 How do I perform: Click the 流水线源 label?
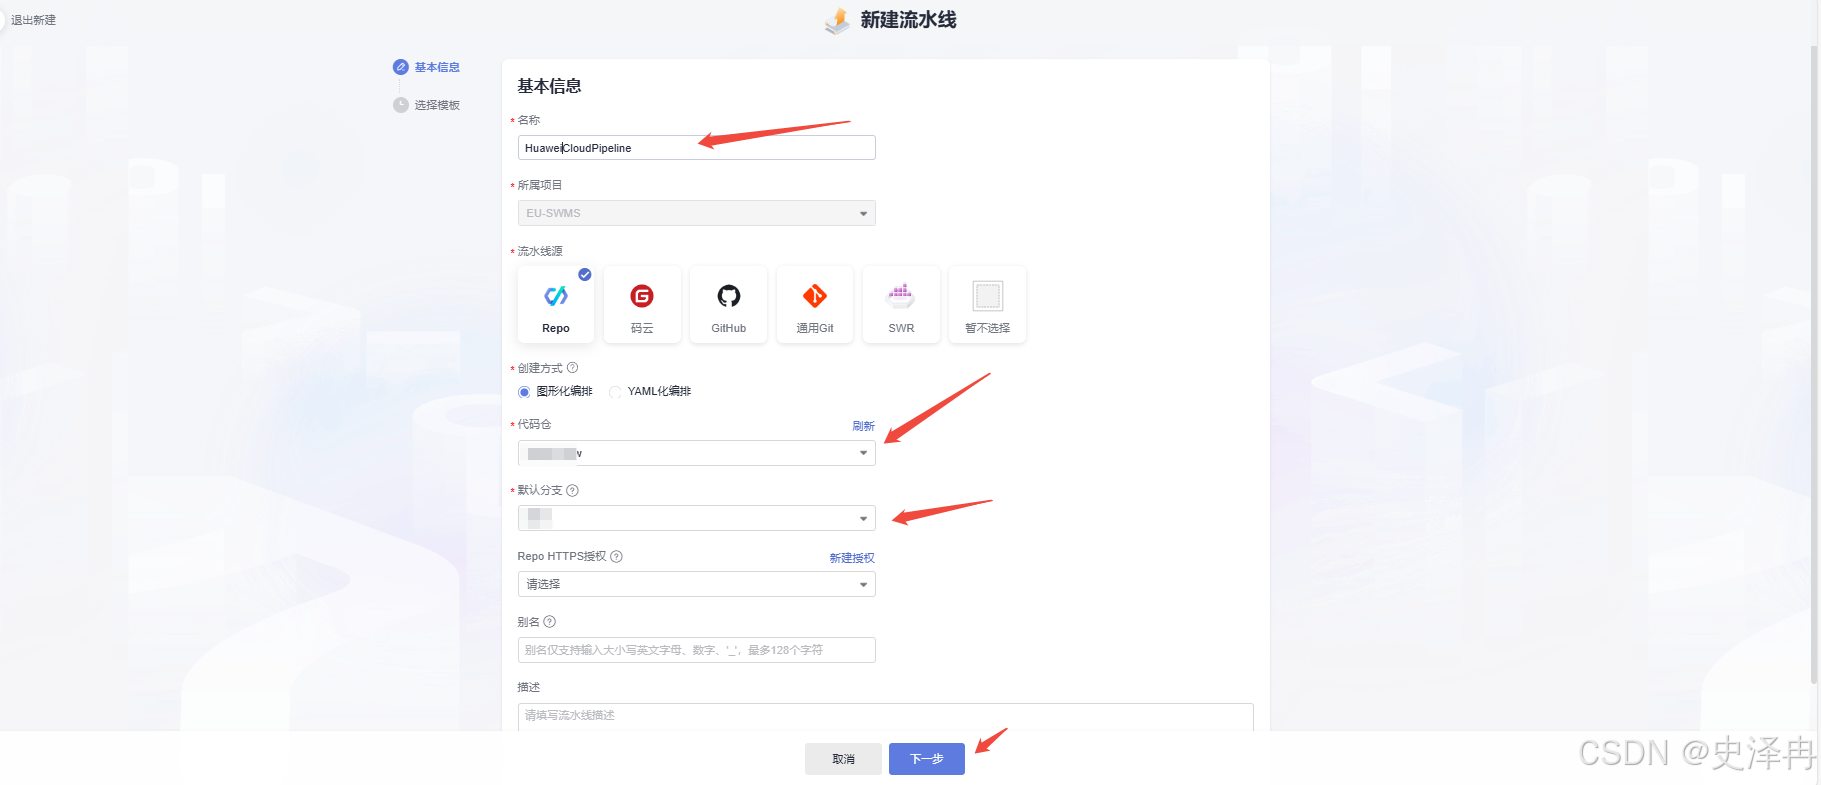point(540,251)
